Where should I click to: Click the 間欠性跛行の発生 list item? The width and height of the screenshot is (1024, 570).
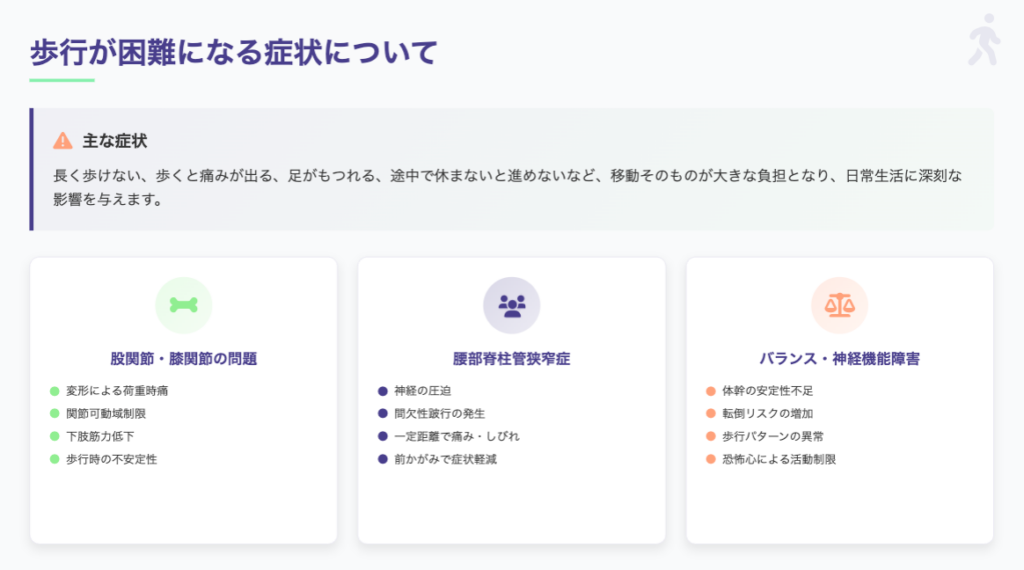coord(439,413)
